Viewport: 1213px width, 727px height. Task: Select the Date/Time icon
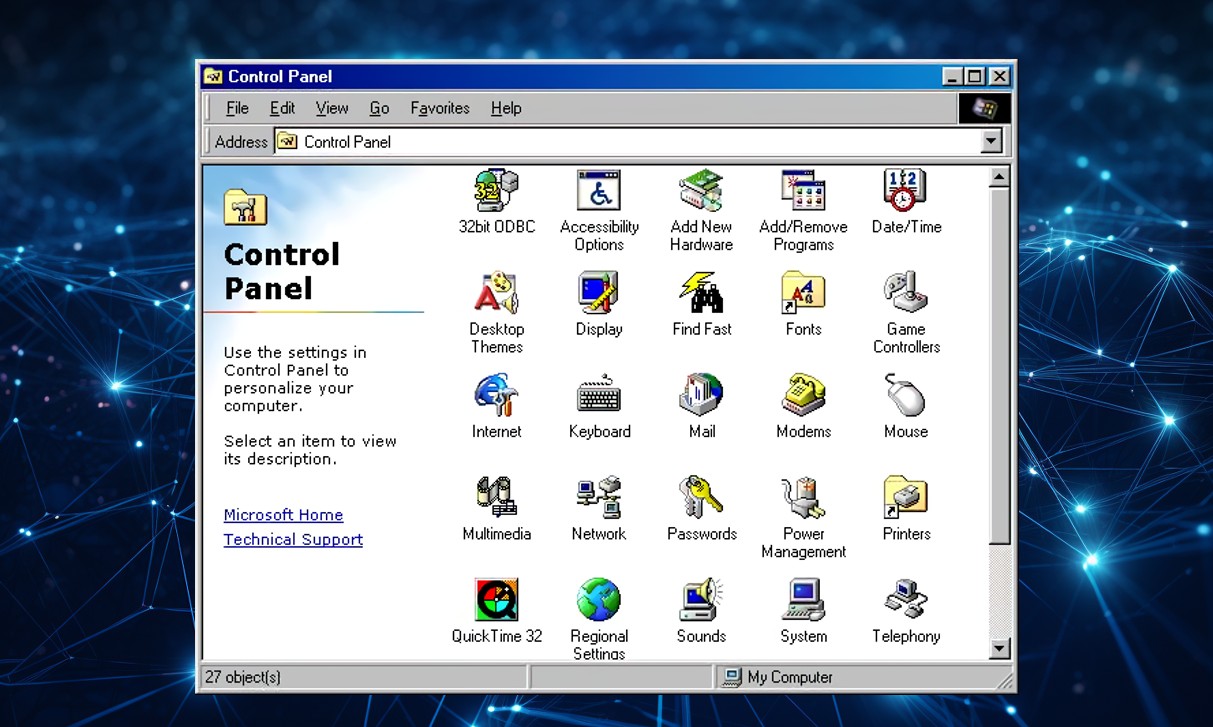click(x=905, y=190)
